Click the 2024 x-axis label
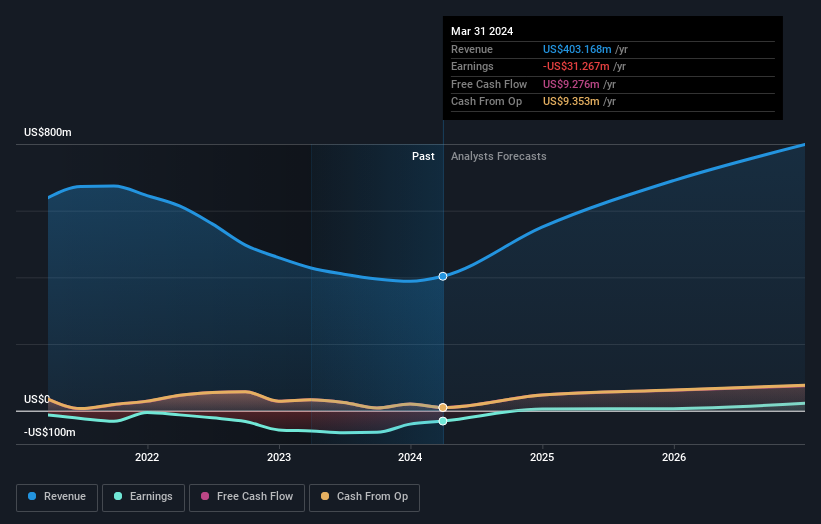Screen dimensions: 821x524 (410, 458)
